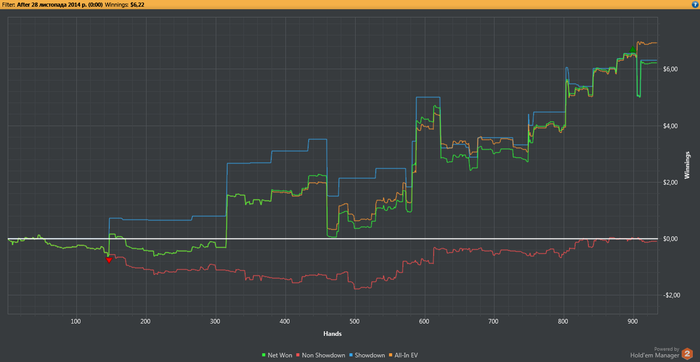Toggle the All-In EV legend entry
This screenshot has width=700, height=362.
click(404, 355)
